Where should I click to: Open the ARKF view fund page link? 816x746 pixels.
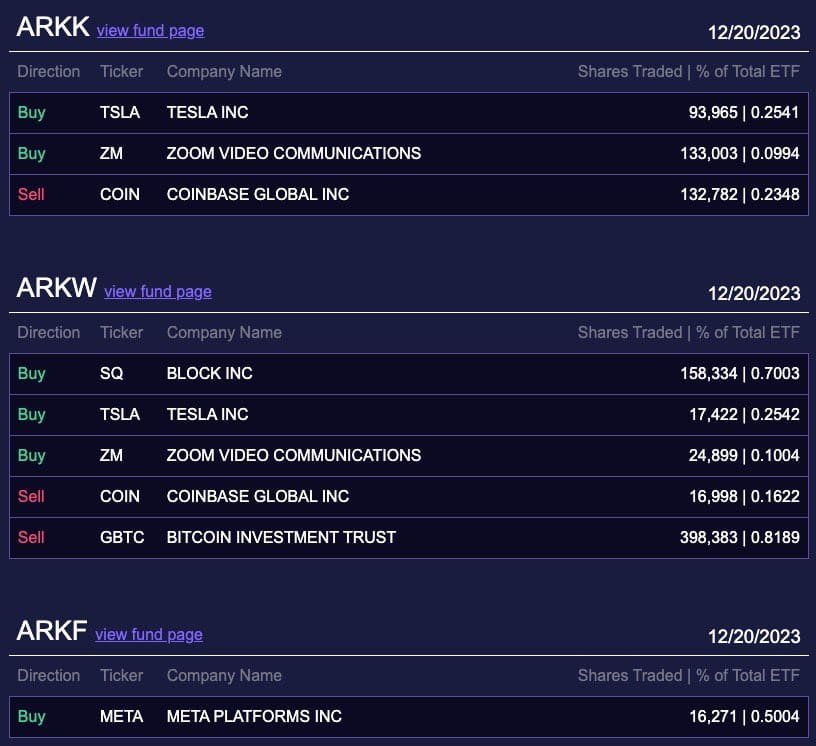148,634
